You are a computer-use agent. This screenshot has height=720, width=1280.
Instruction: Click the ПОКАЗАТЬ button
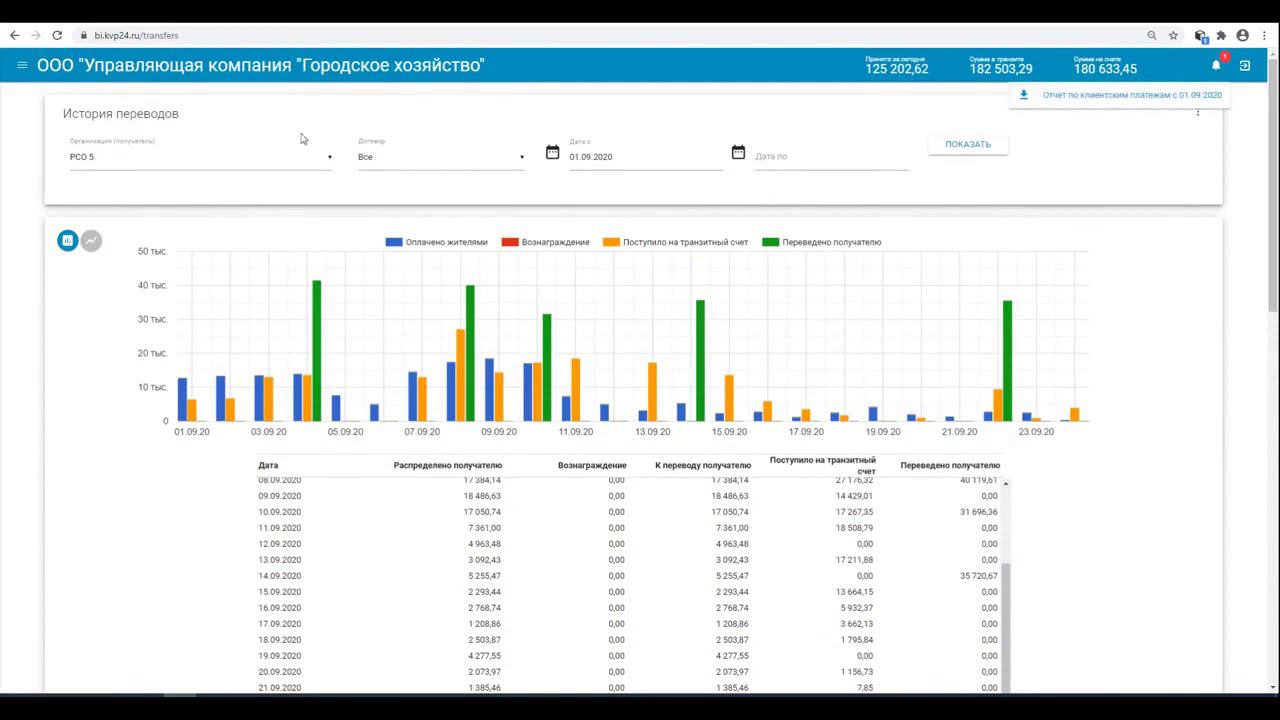(x=968, y=144)
